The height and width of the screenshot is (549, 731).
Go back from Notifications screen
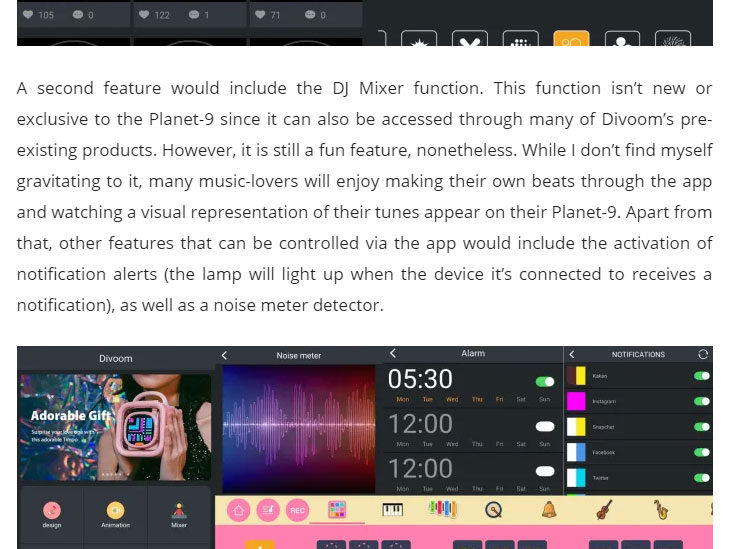(x=572, y=354)
